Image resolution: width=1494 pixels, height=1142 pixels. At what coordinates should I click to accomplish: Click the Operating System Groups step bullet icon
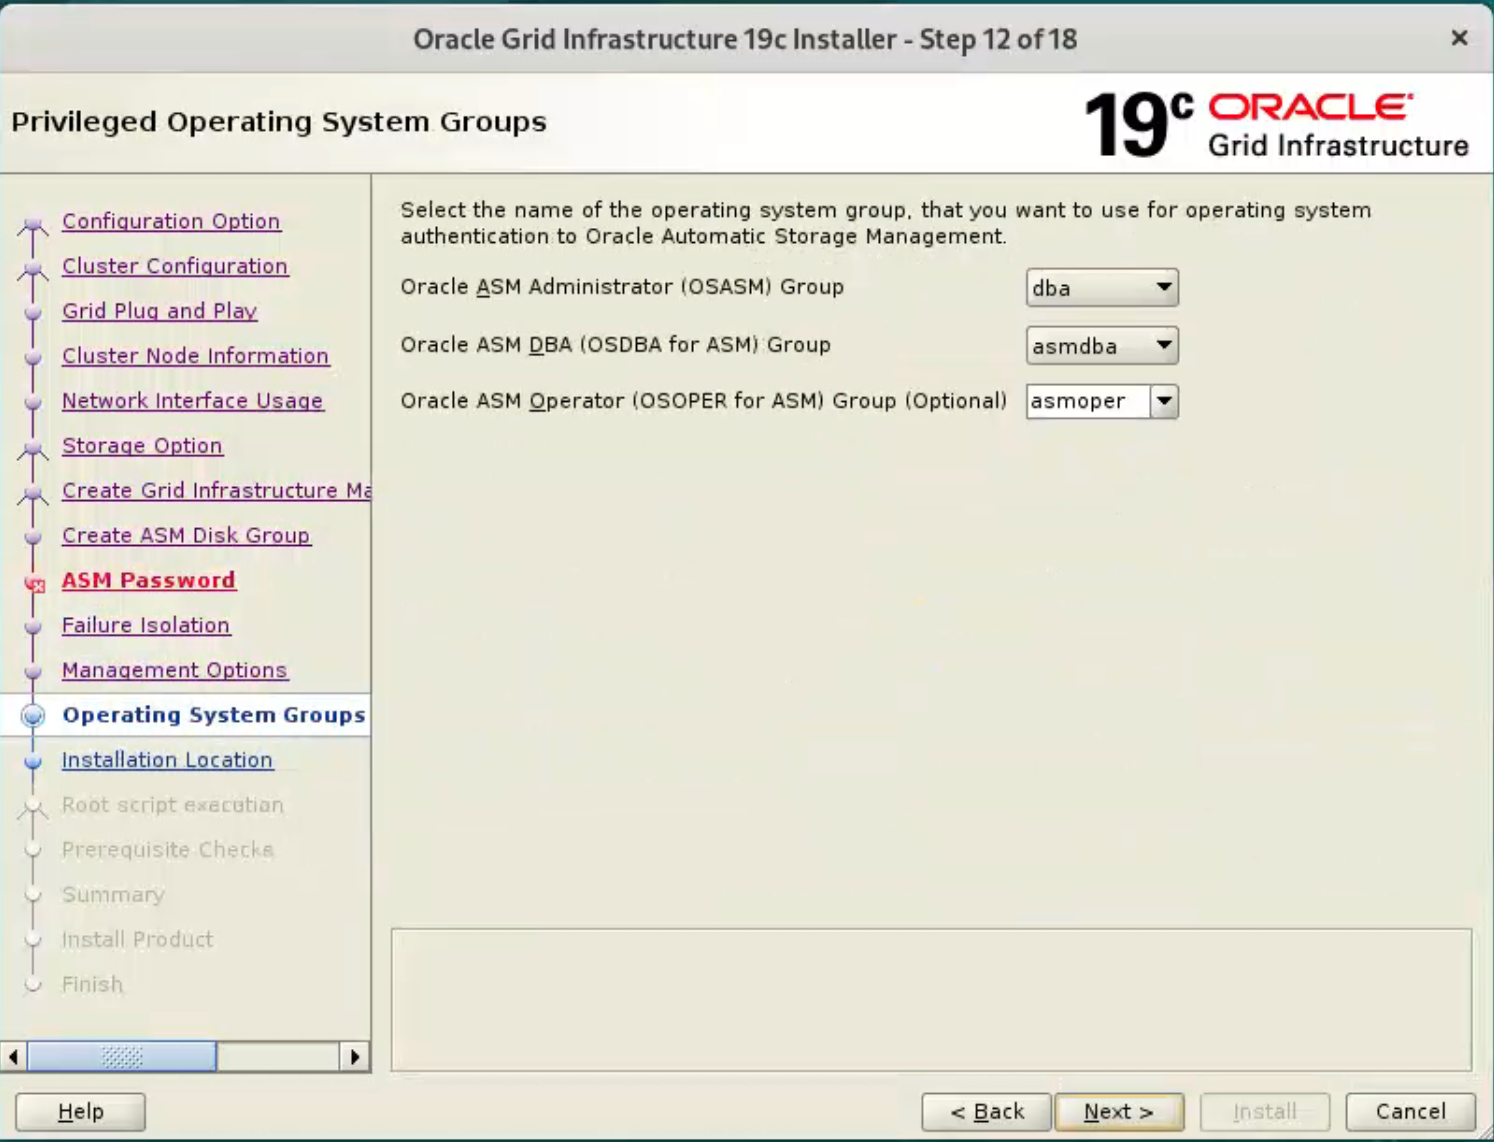pyautogui.click(x=33, y=716)
